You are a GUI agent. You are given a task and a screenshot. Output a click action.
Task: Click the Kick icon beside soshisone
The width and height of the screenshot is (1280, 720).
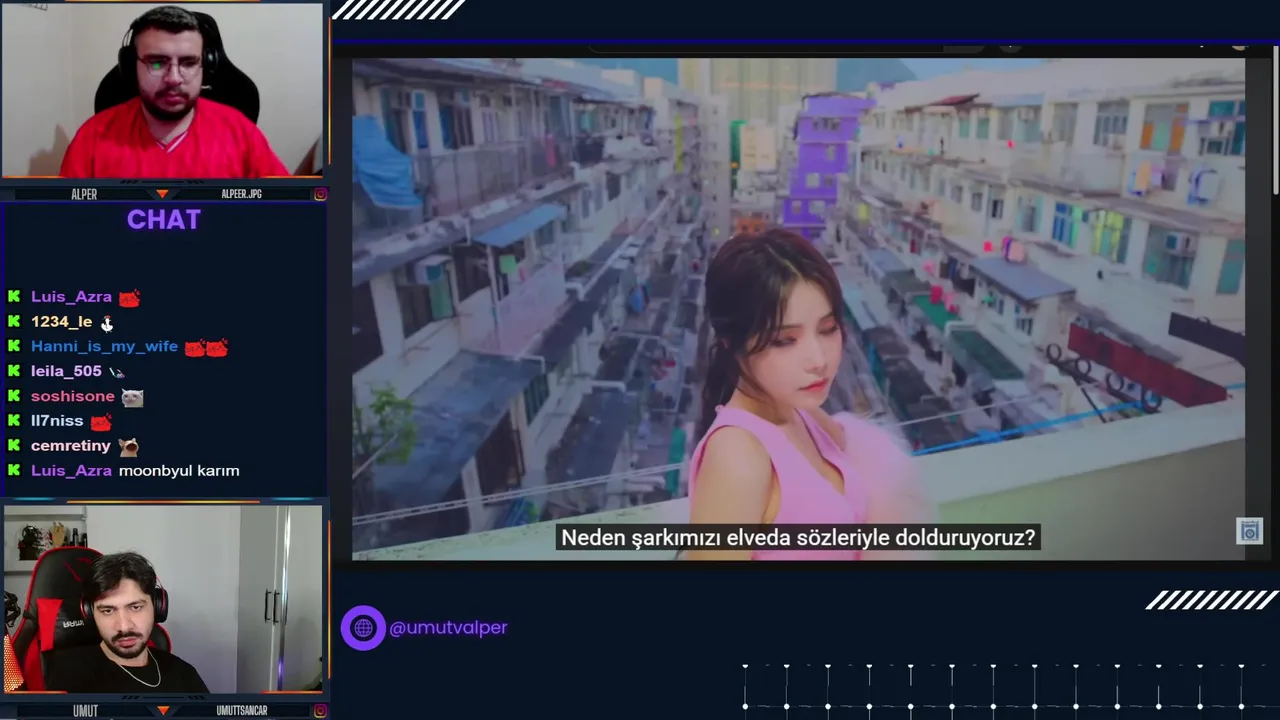[14, 396]
